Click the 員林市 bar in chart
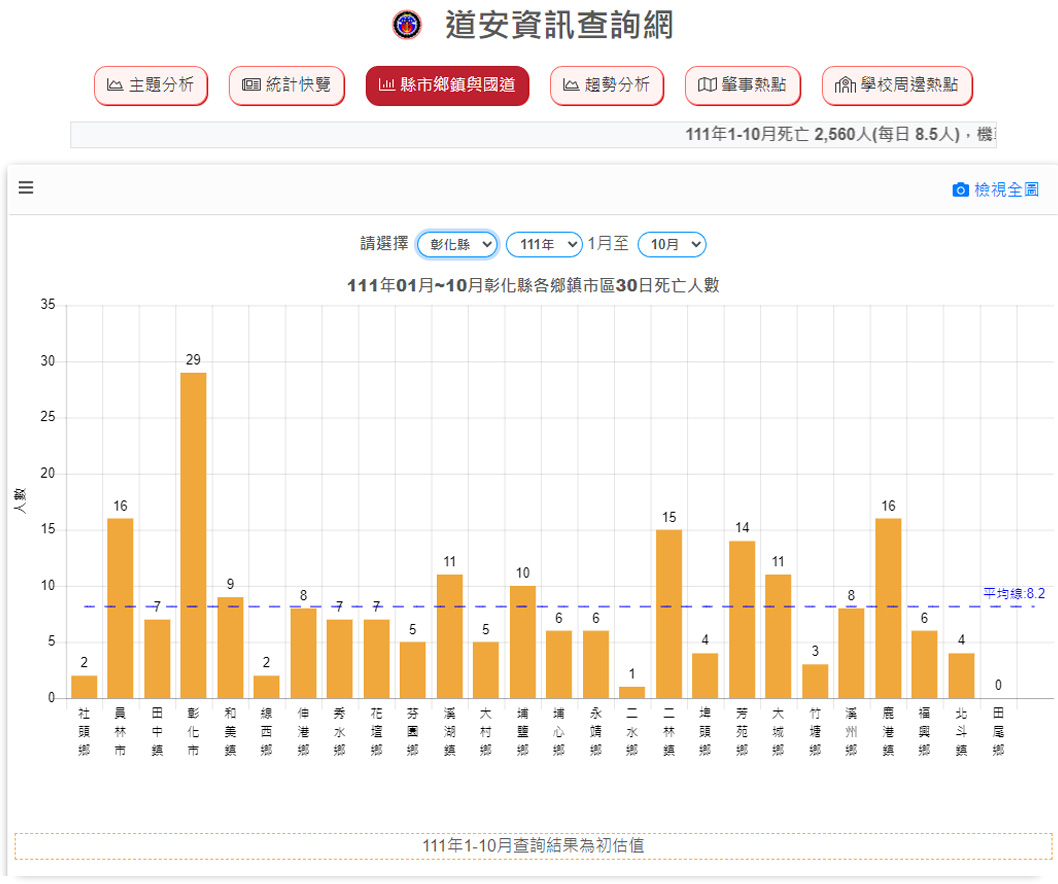 pyautogui.click(x=120, y=608)
